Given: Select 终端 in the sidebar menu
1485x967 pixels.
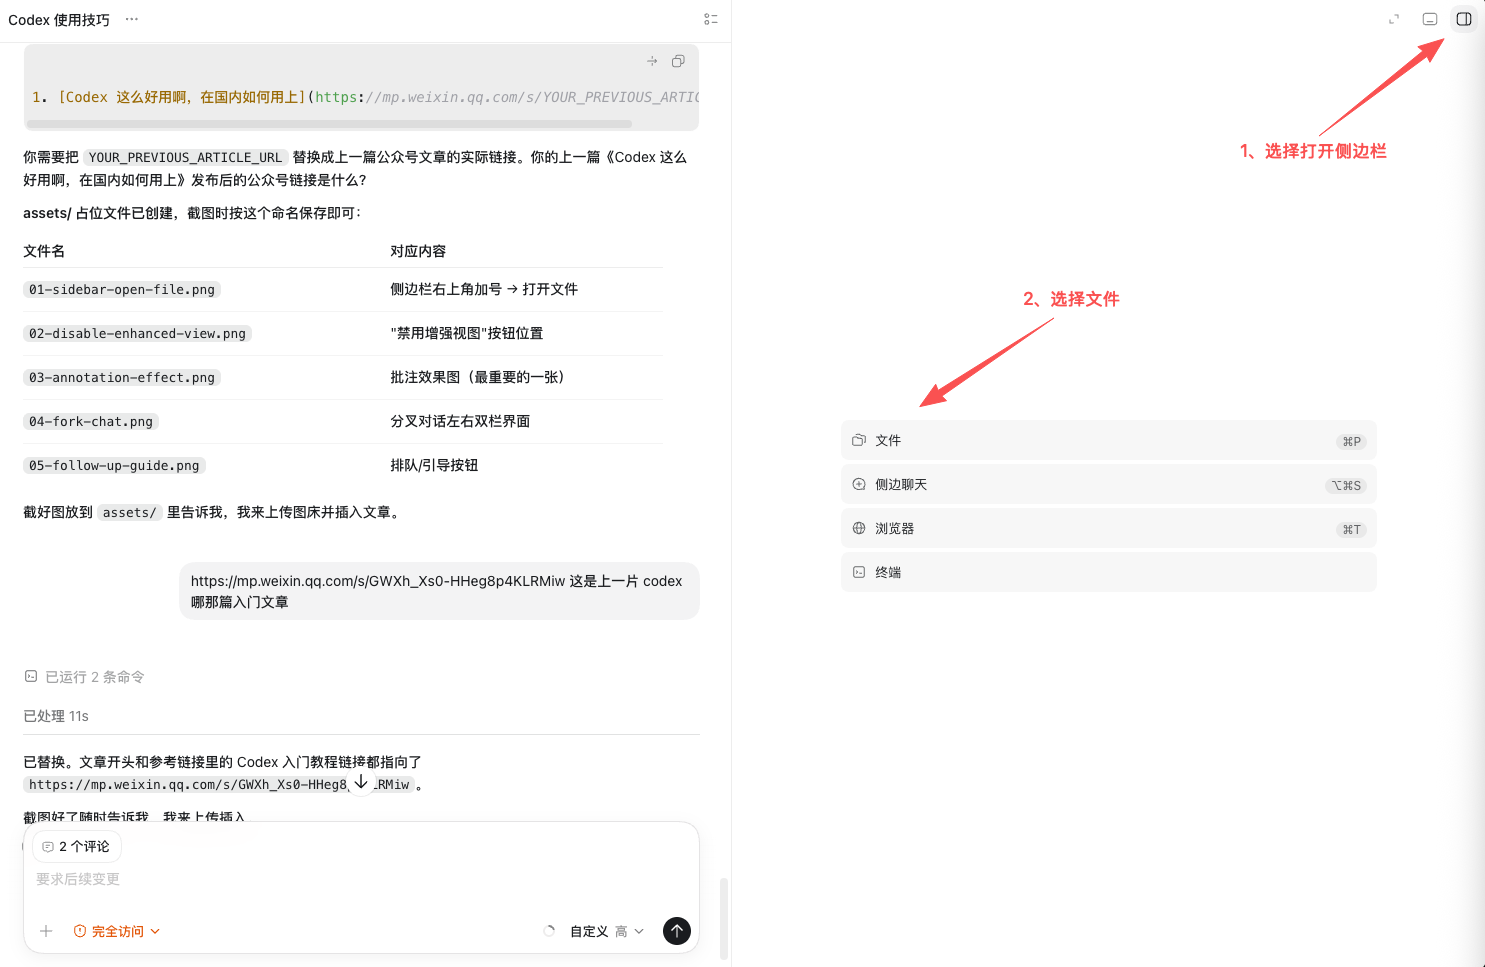Looking at the screenshot, I should tap(1109, 573).
